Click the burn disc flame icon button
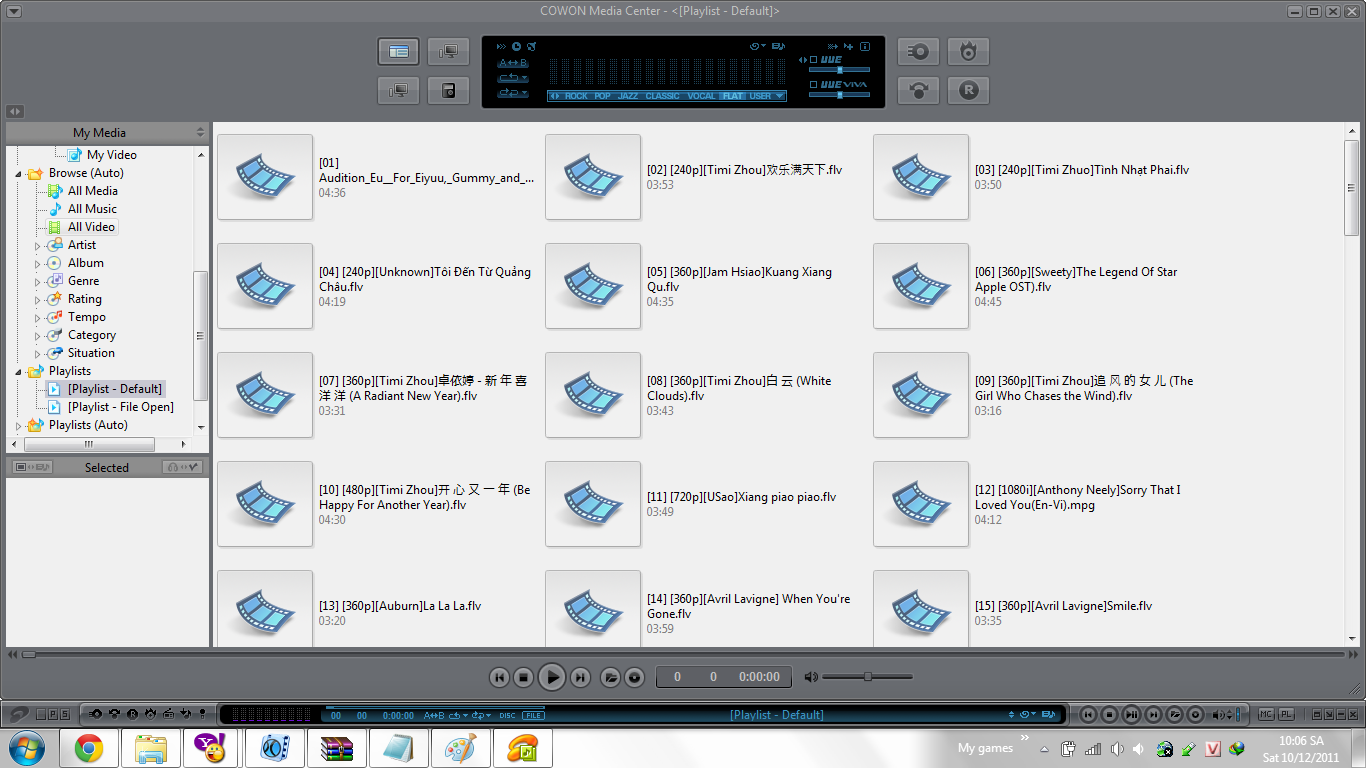The height and width of the screenshot is (768, 1366). (968, 51)
